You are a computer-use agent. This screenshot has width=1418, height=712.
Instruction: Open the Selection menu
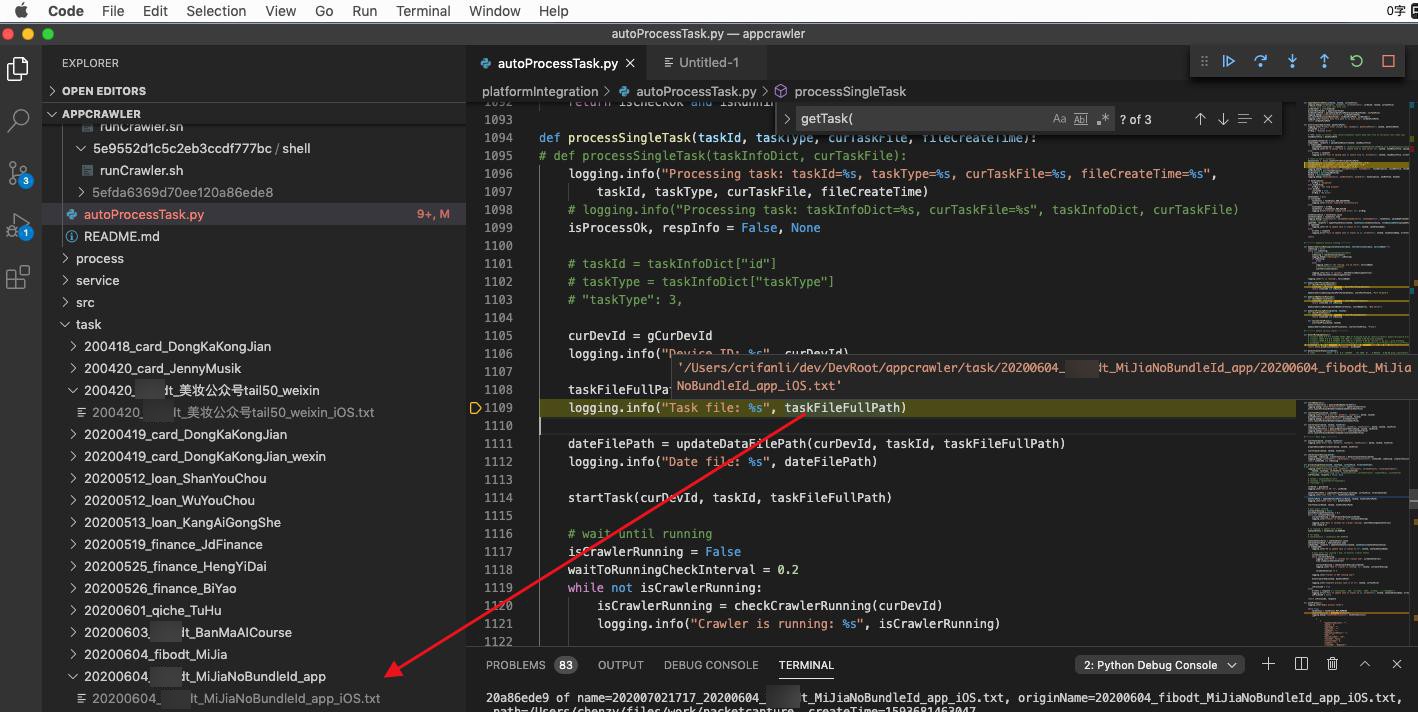tap(216, 11)
